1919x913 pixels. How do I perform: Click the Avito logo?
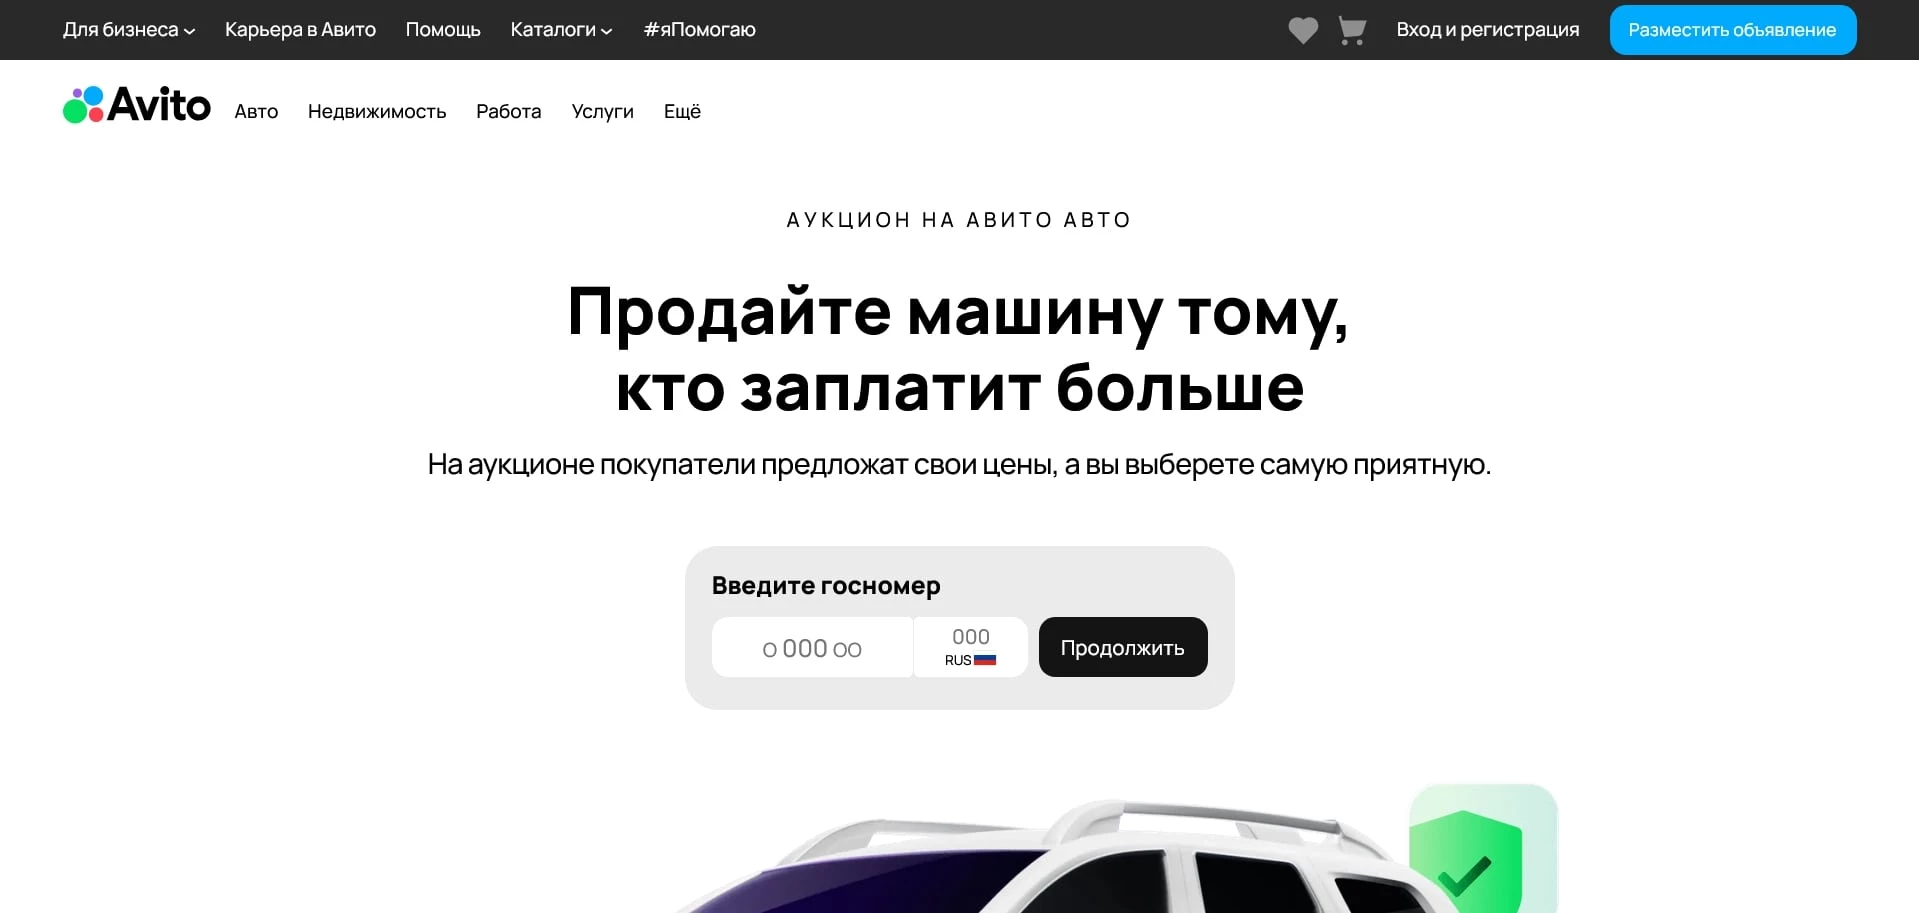pyautogui.click(x=136, y=103)
